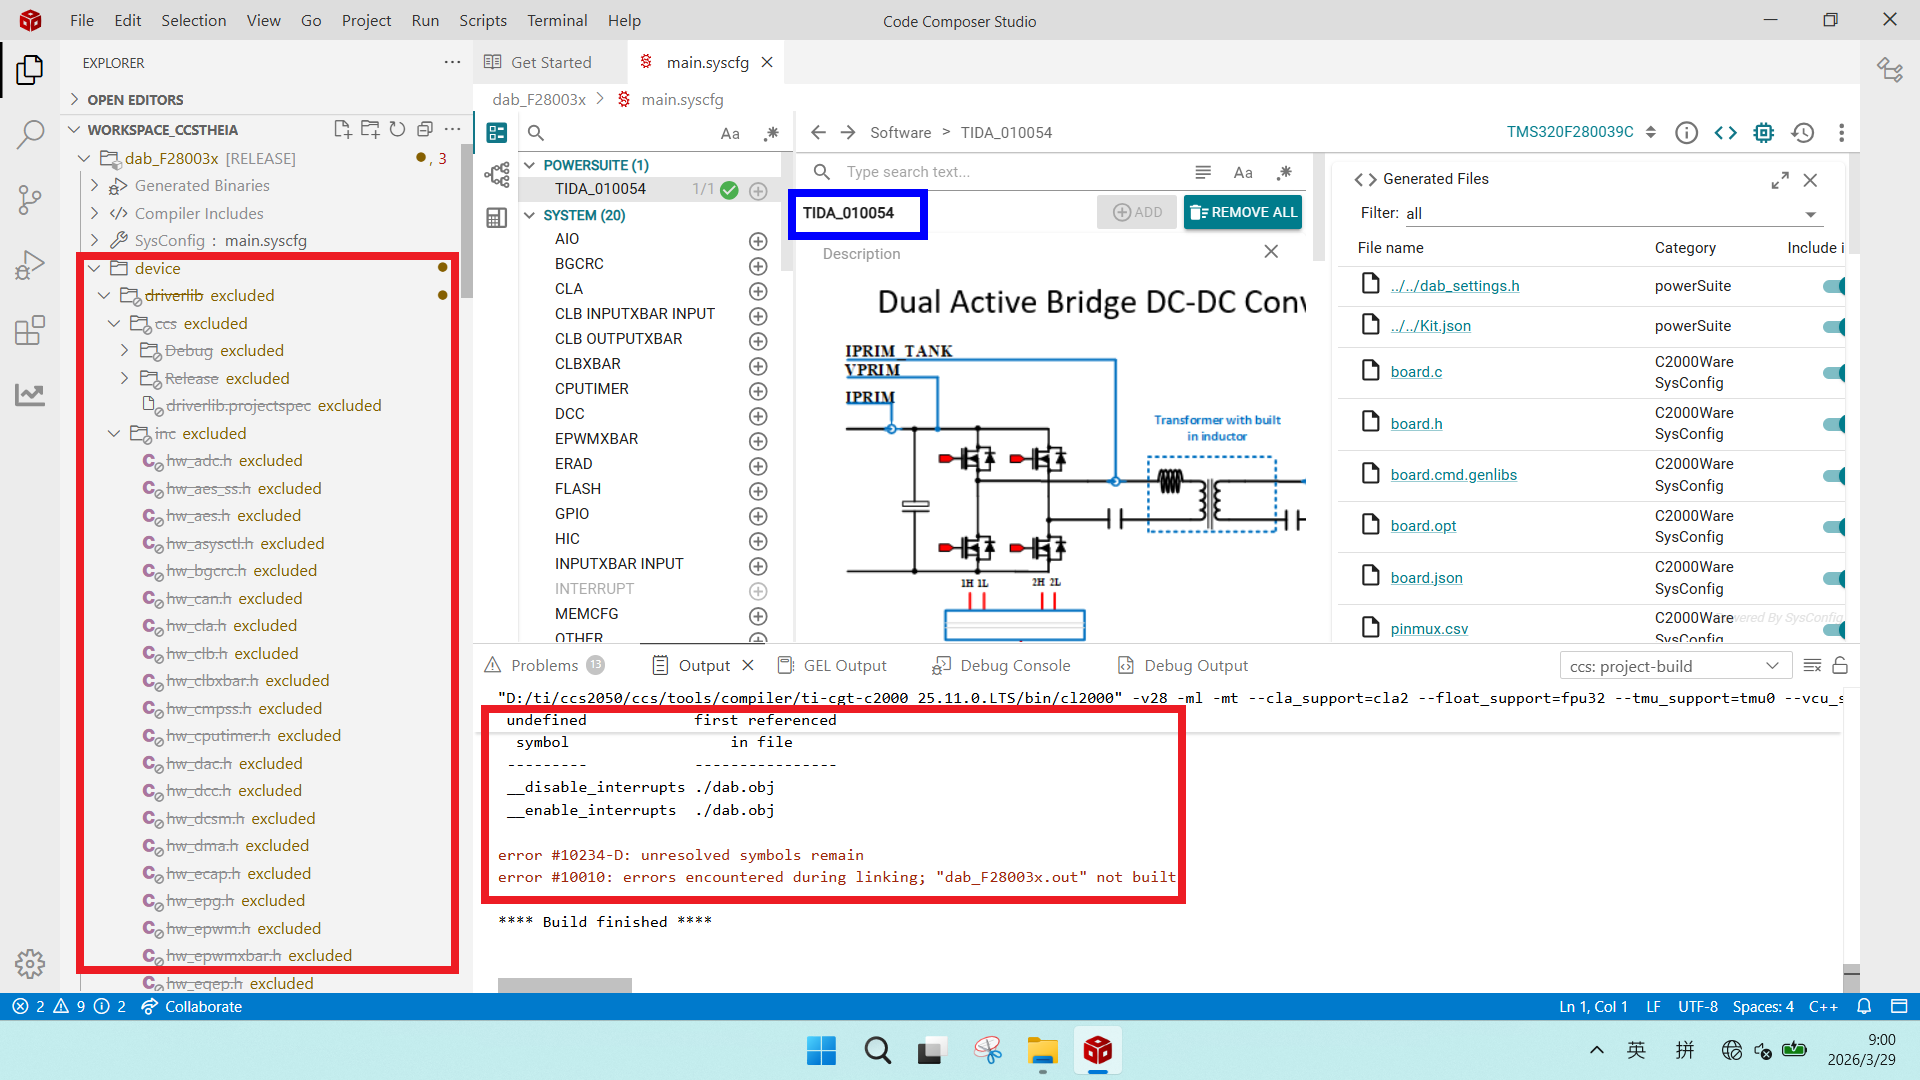Open the Terminal menu
The height and width of the screenshot is (1080, 1920).
pos(557,20)
